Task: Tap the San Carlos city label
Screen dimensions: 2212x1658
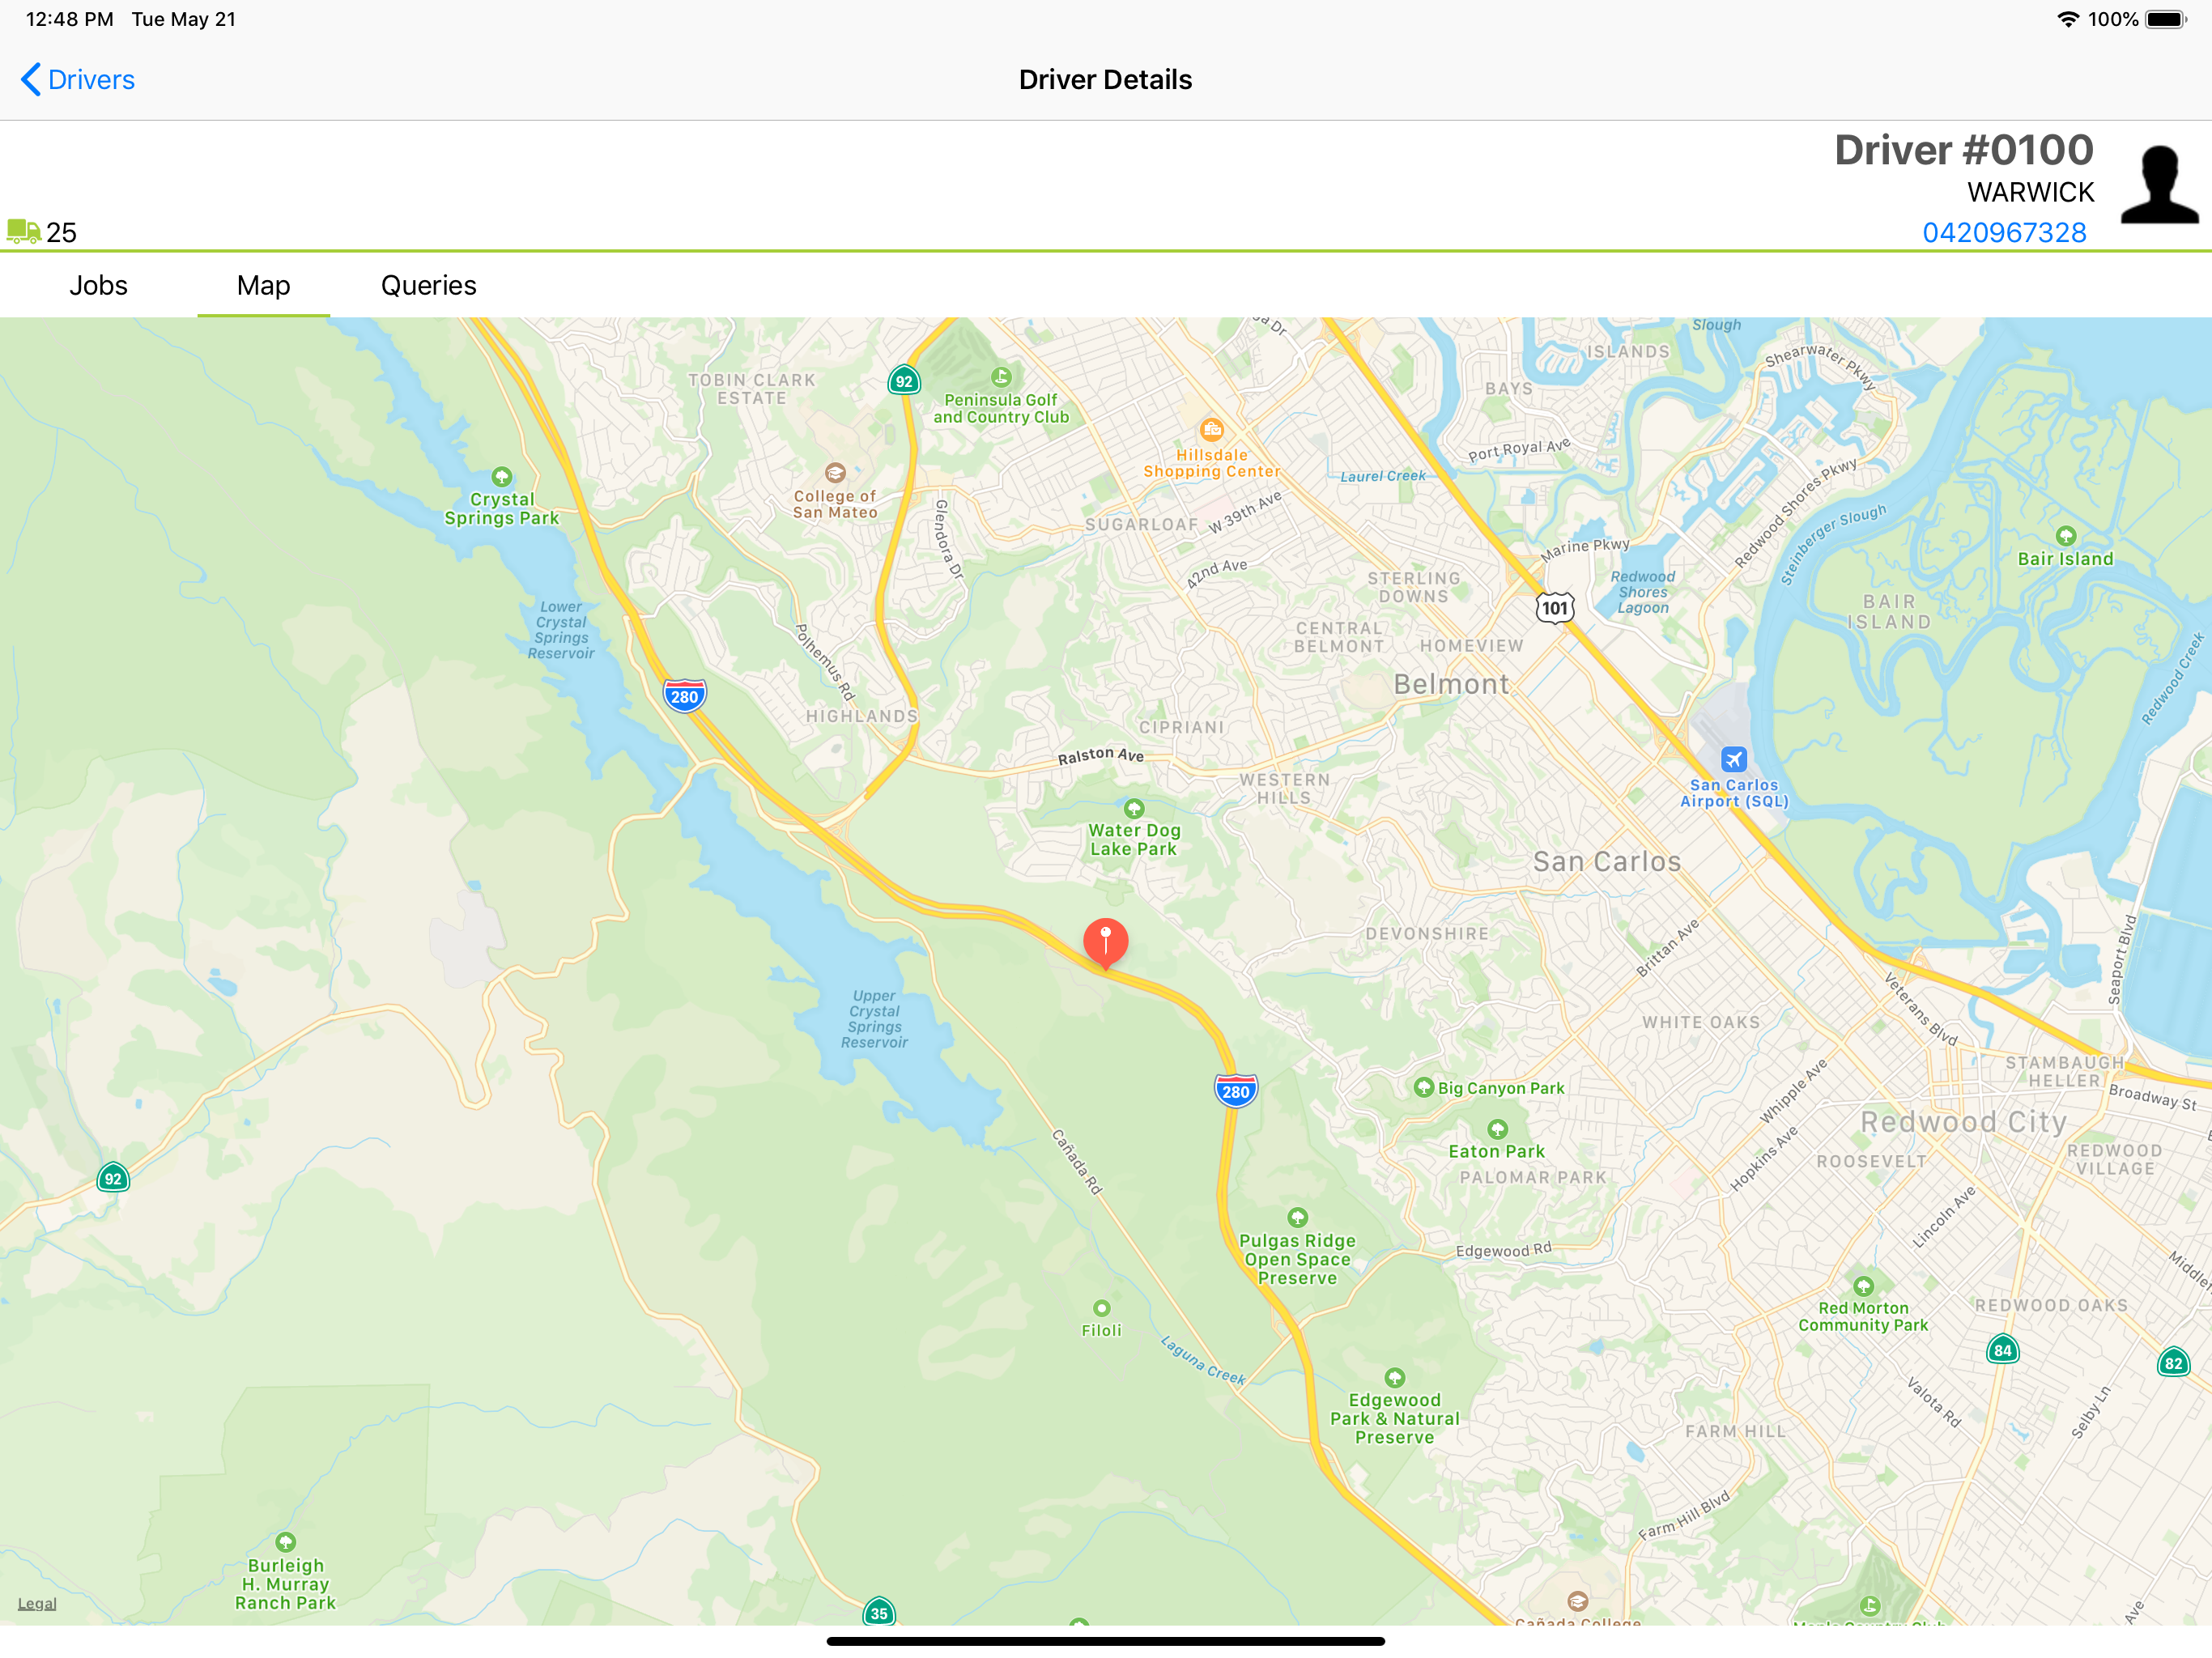Action: coord(1607,861)
